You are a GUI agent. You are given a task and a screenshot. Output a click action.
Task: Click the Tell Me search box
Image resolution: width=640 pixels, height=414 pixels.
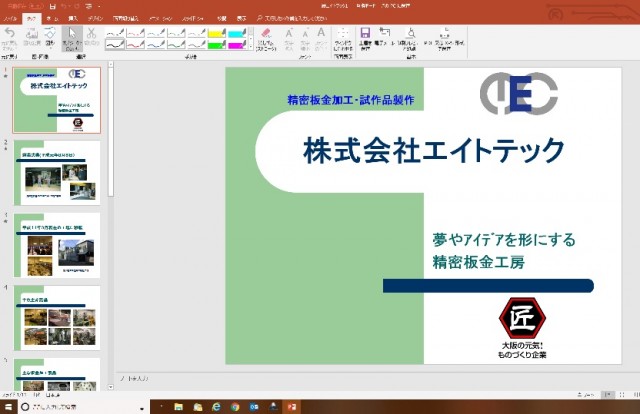[292, 18]
